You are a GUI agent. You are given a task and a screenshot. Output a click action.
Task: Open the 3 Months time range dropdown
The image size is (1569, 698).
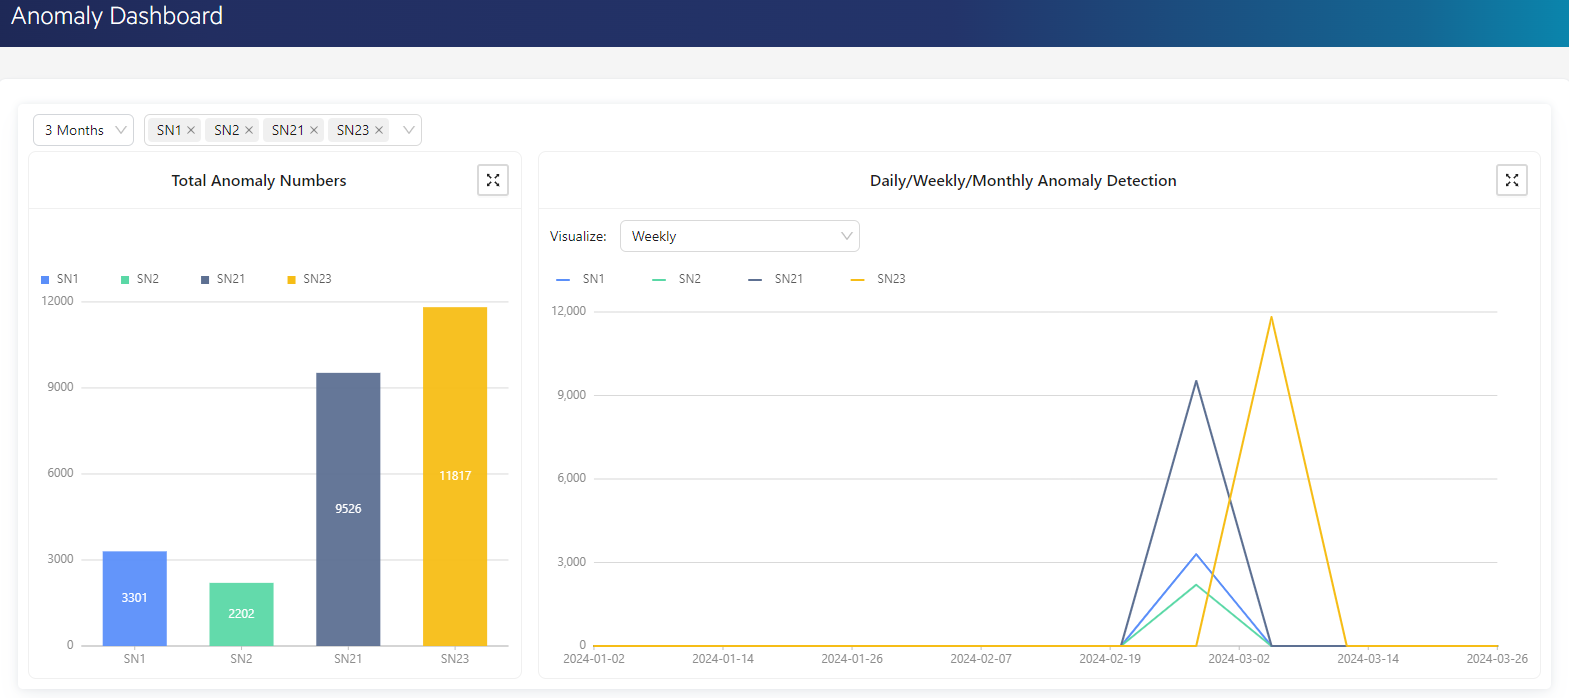point(84,130)
